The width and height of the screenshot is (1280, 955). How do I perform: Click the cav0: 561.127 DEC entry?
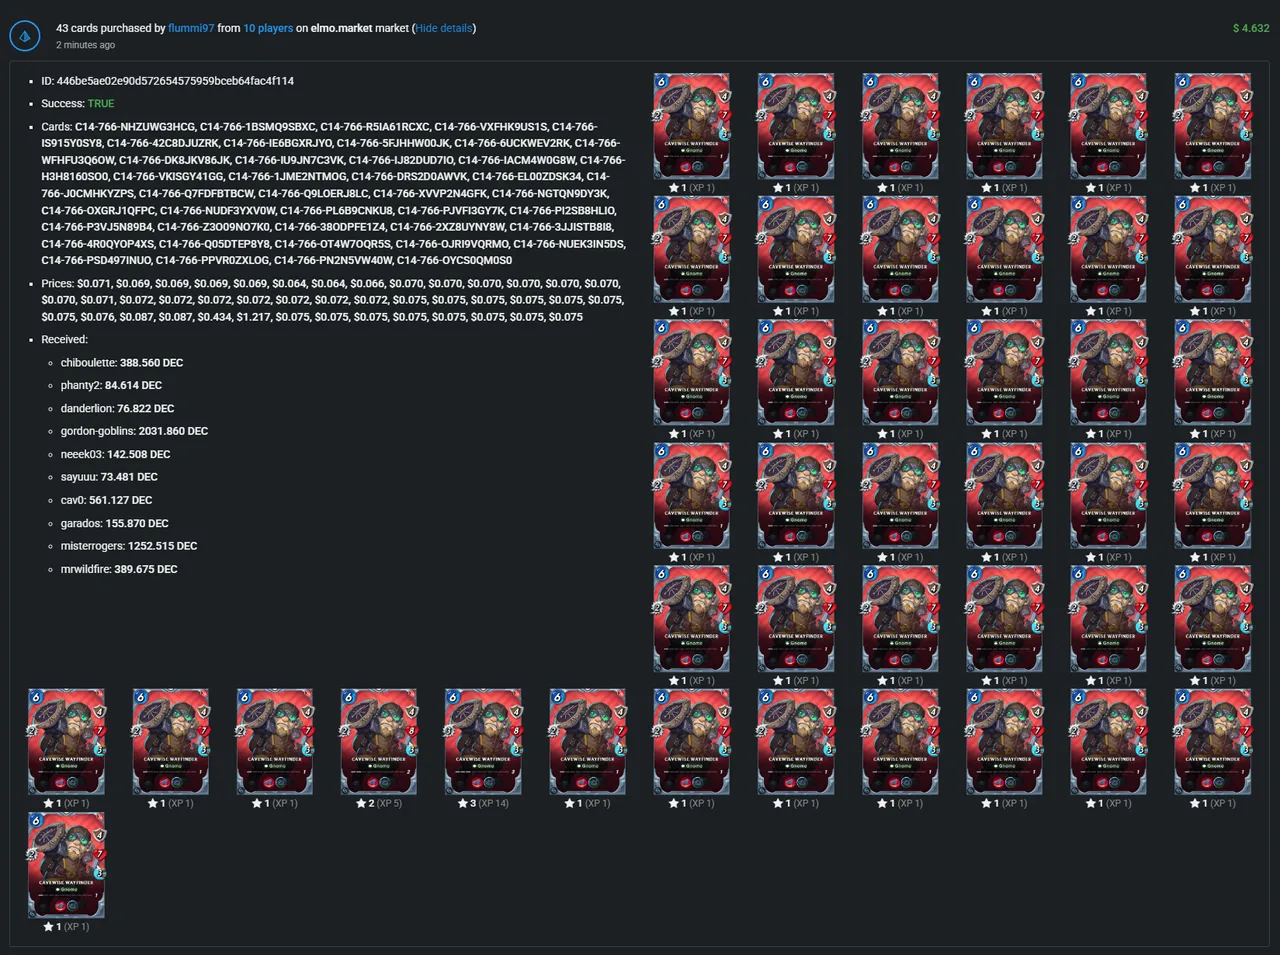(x=106, y=501)
